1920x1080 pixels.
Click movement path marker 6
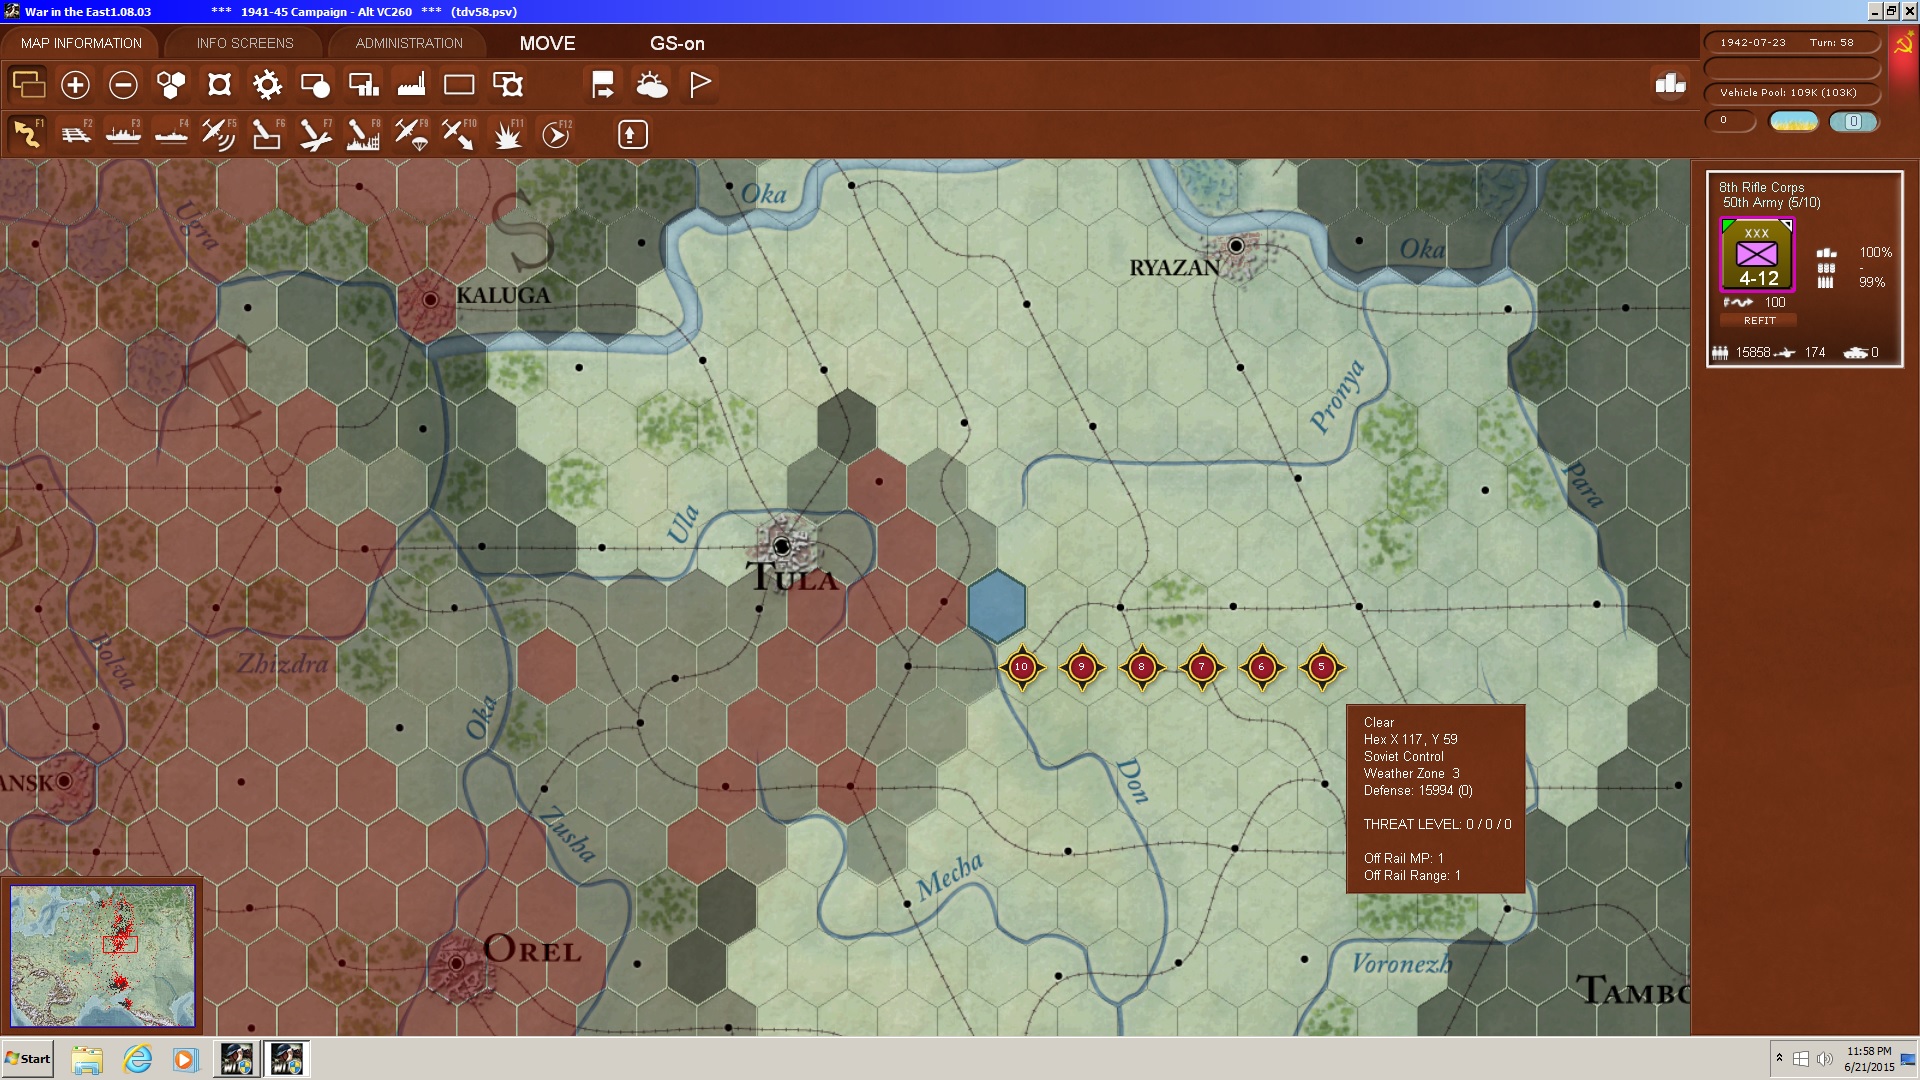(x=1261, y=667)
